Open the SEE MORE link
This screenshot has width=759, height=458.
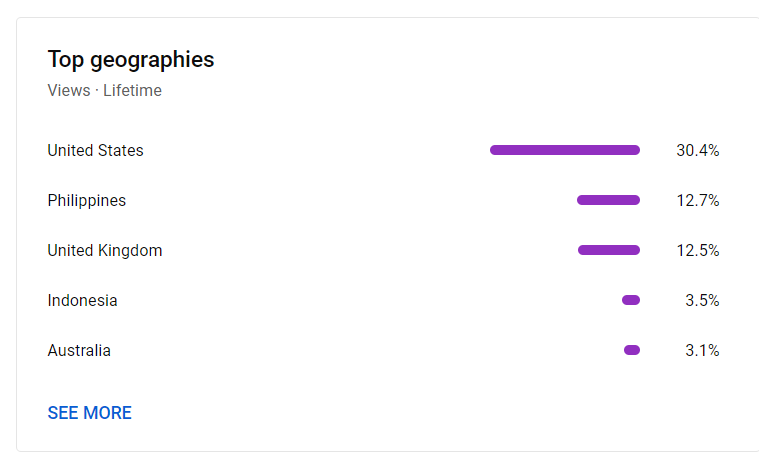click(90, 413)
